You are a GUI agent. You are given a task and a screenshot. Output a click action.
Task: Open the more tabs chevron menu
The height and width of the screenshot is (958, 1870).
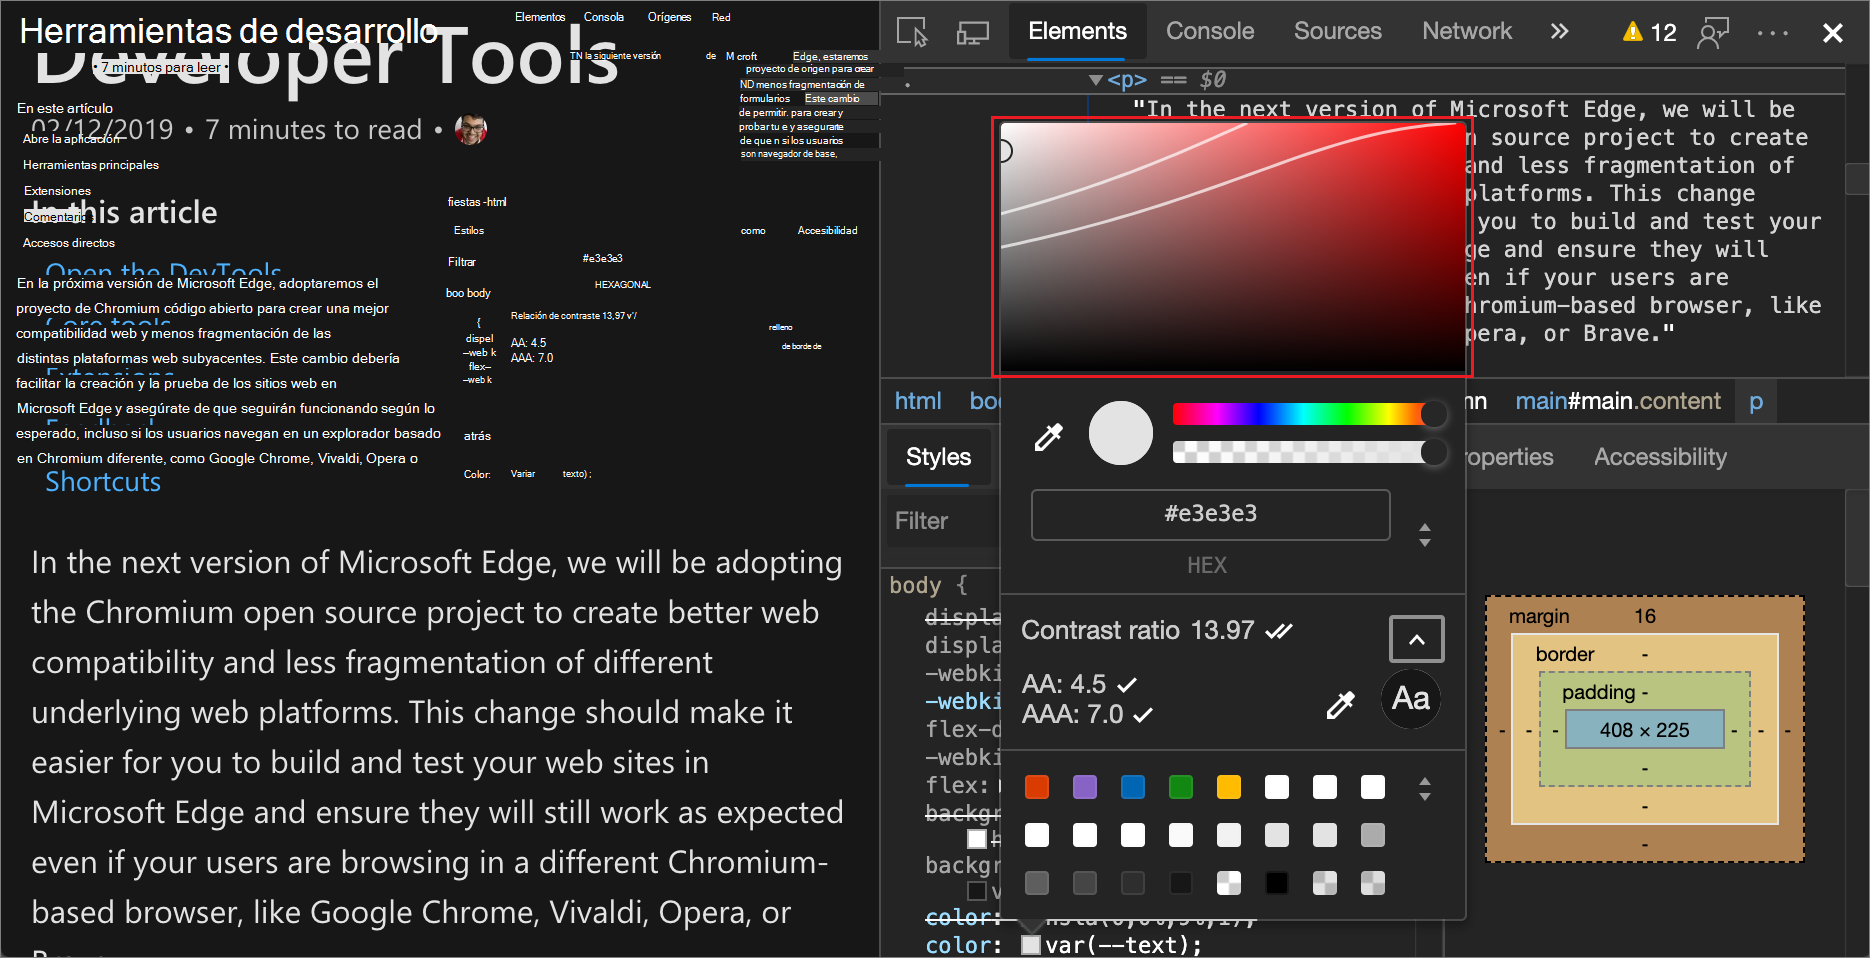coord(1559,32)
